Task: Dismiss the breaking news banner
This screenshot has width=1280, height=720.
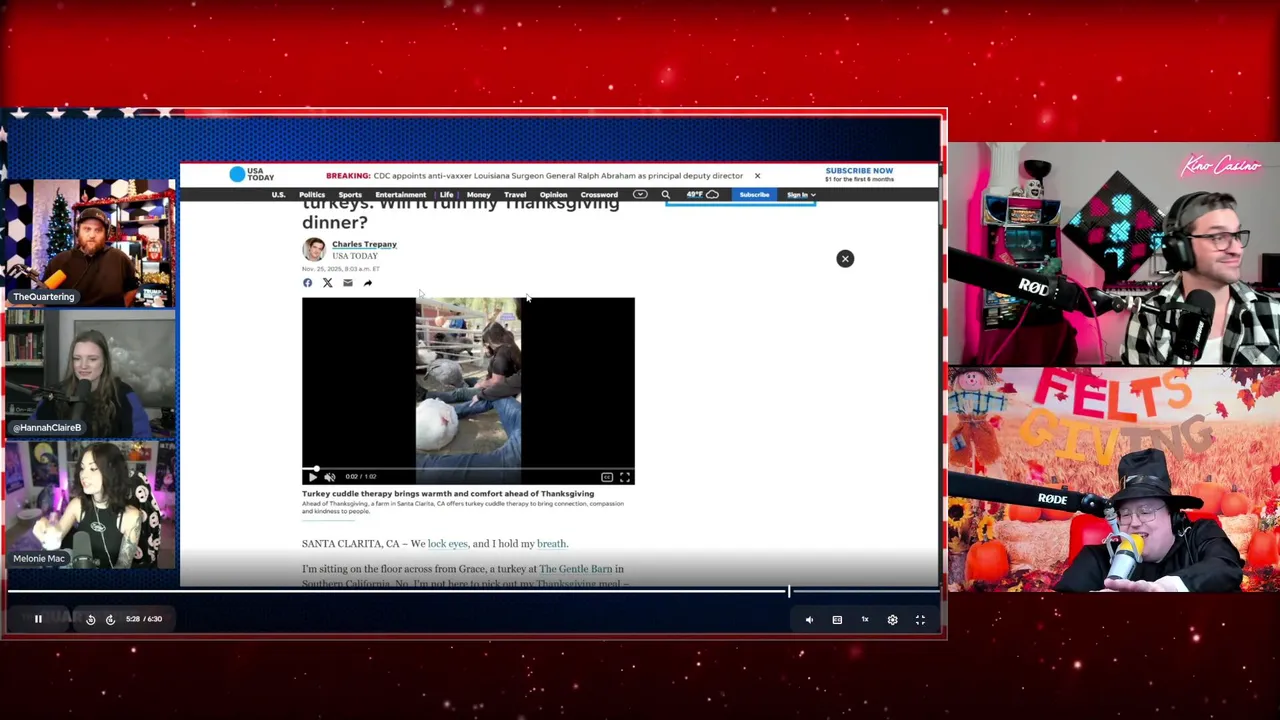Action: pyautogui.click(x=757, y=176)
